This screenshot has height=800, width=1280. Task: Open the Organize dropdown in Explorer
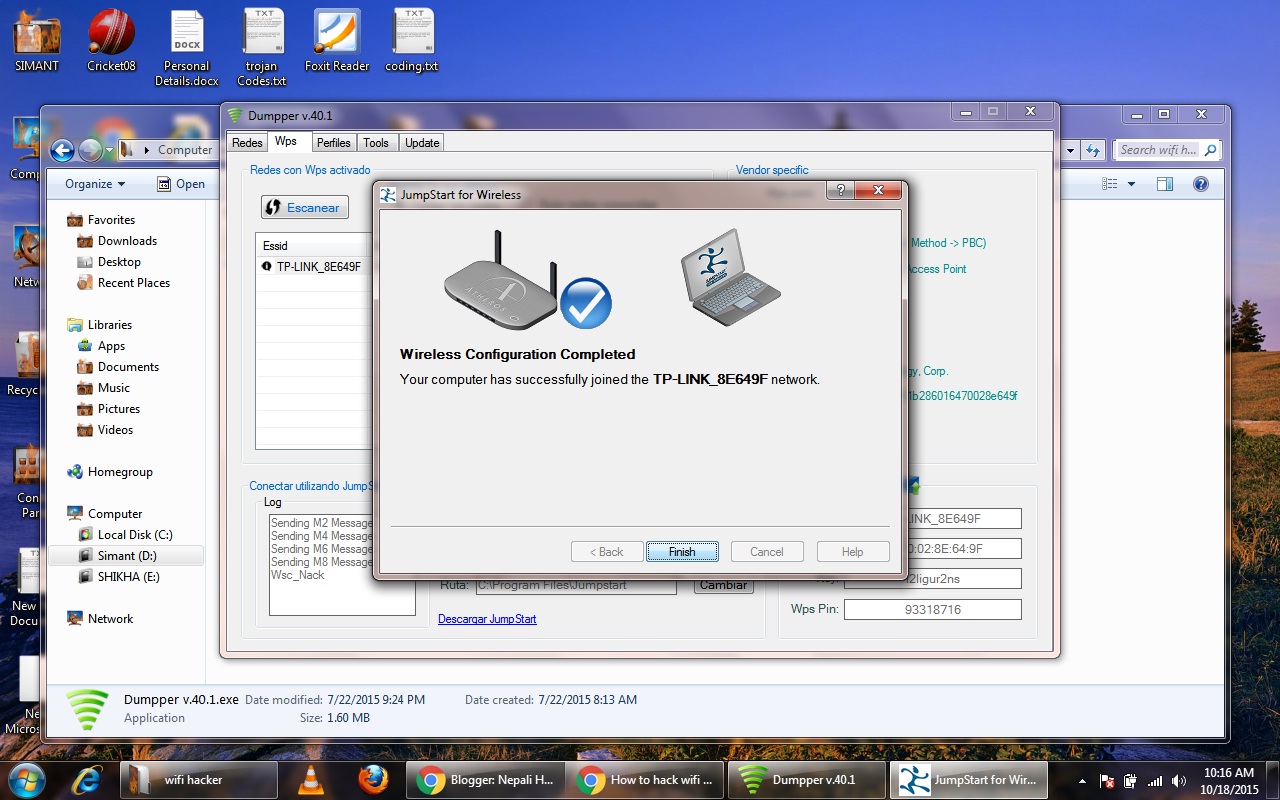pyautogui.click(x=95, y=184)
